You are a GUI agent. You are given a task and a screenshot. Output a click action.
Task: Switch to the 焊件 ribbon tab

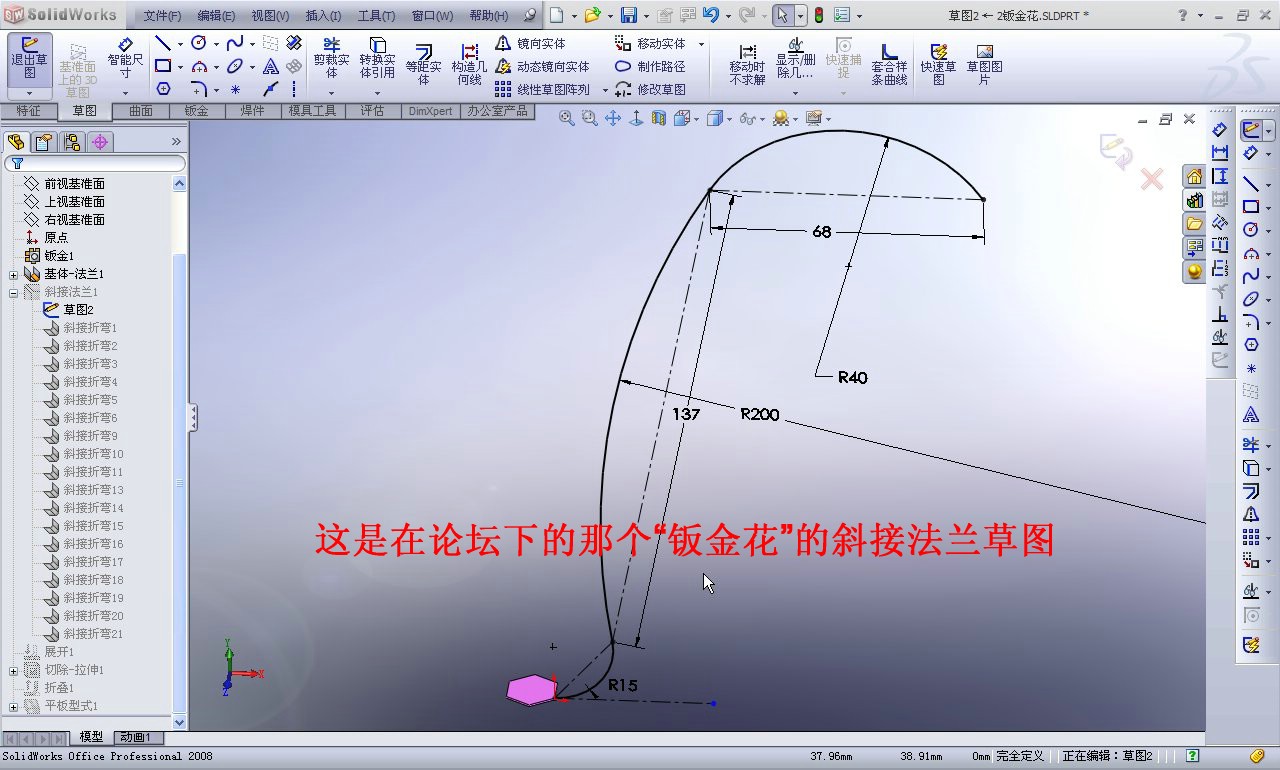[252, 111]
